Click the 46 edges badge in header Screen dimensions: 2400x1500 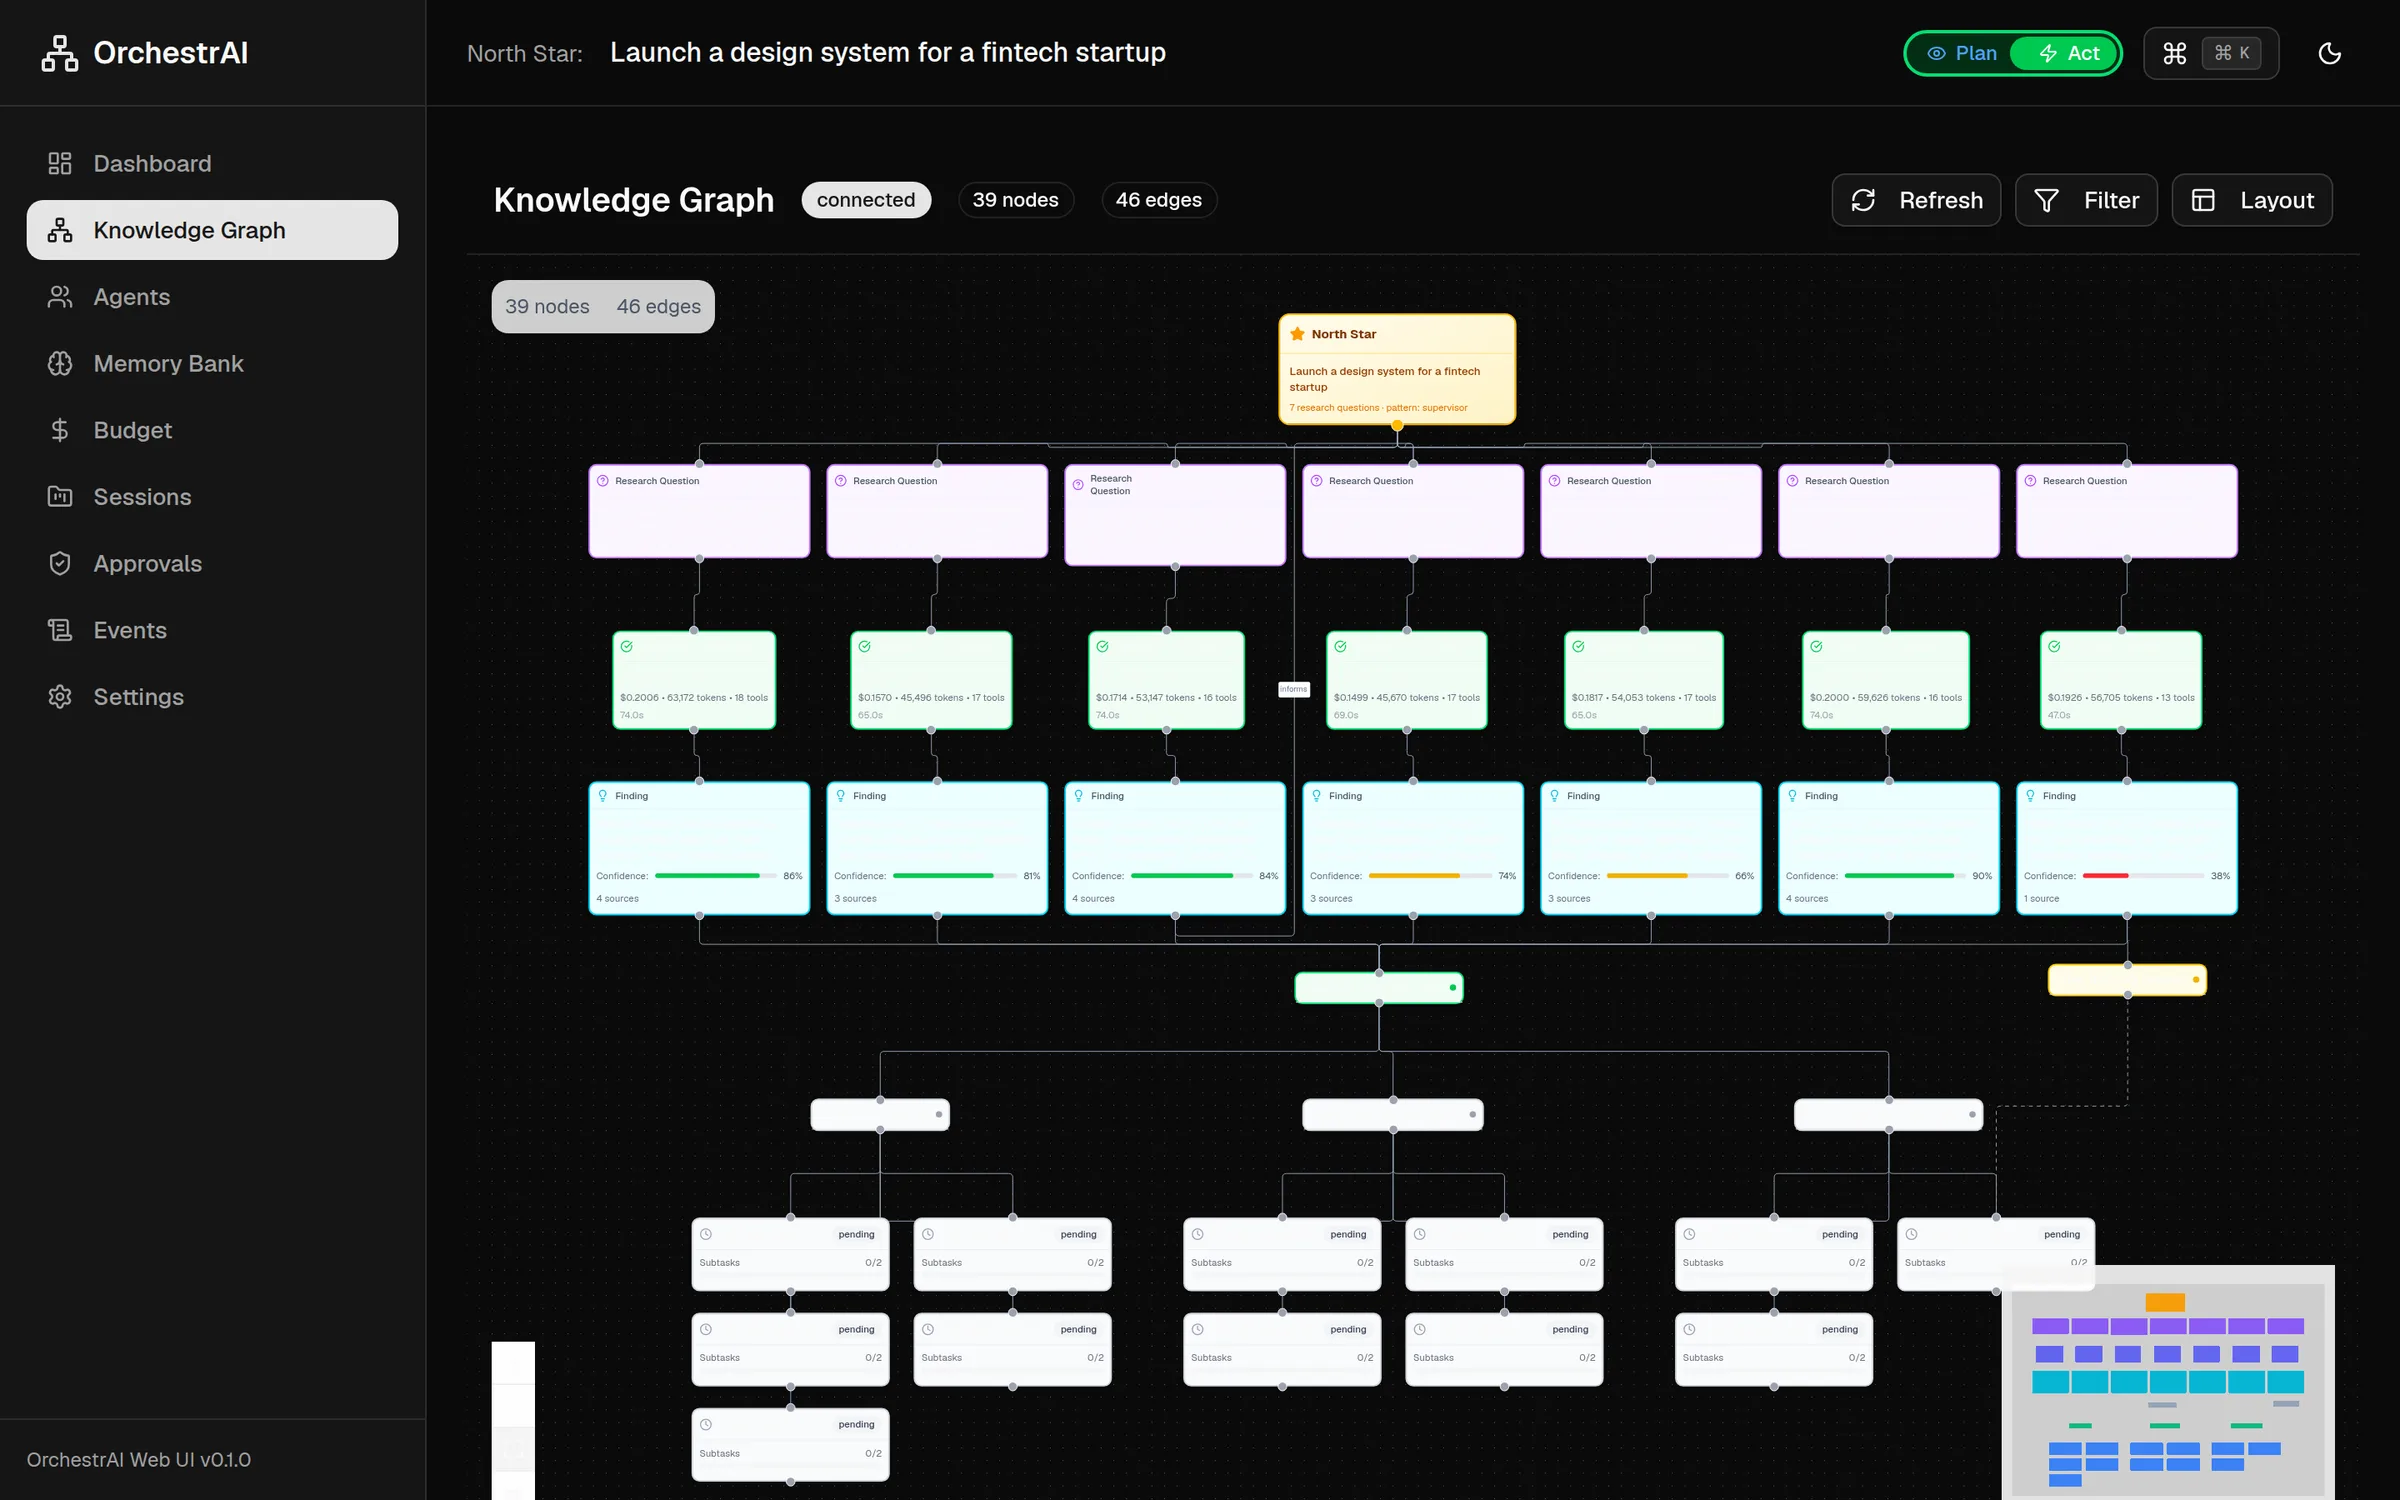point(1159,200)
